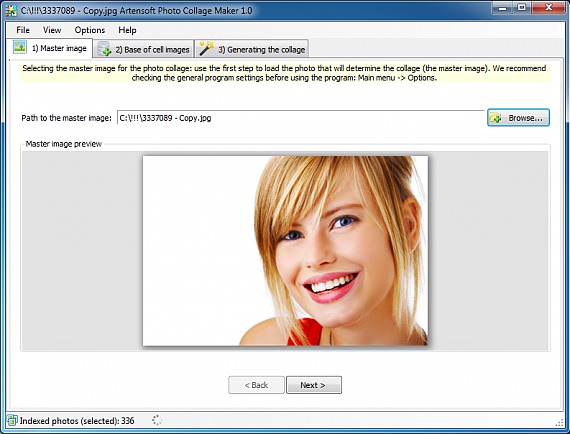Click the < Back button
Image resolution: width=570 pixels, height=434 pixels.
coord(256,385)
